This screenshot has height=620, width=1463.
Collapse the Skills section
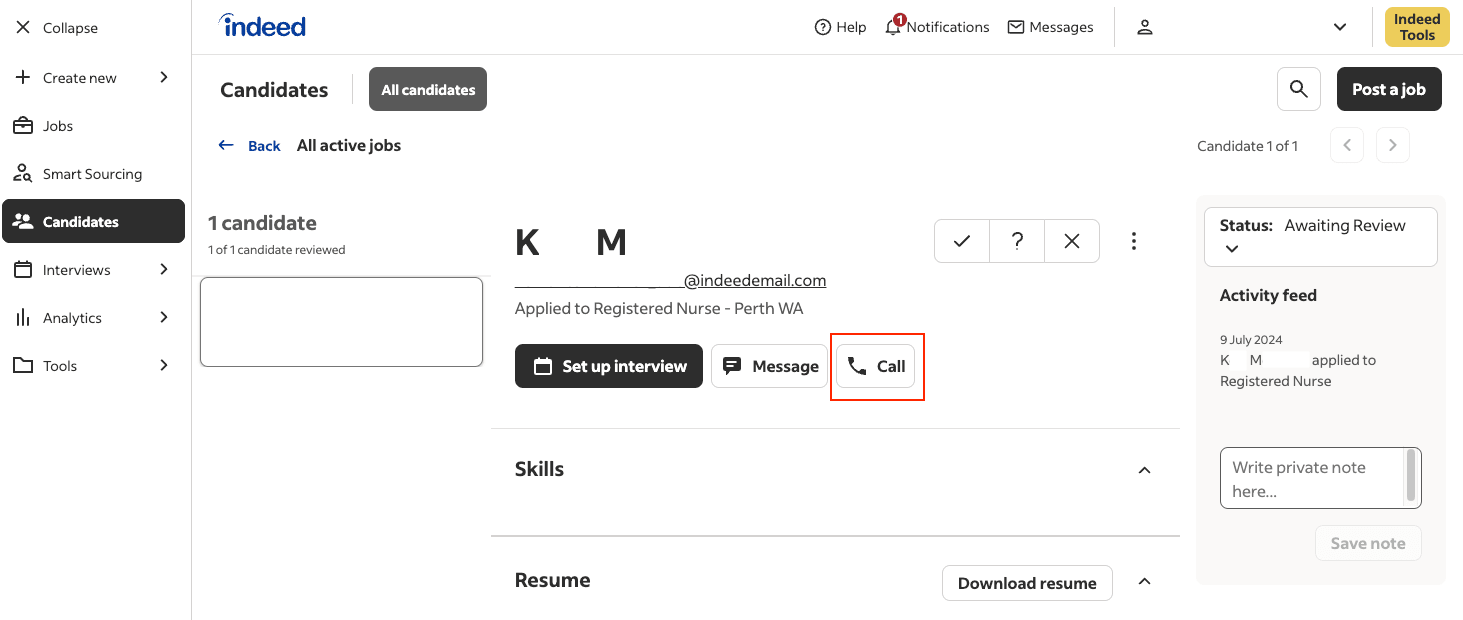pos(1145,470)
